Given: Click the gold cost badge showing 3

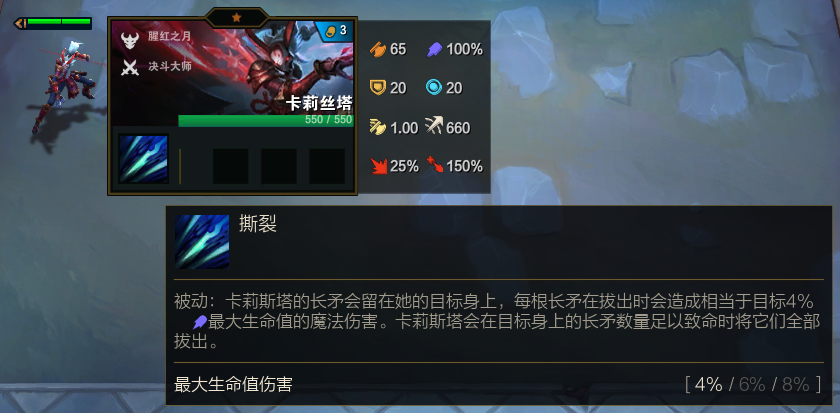Looking at the screenshot, I should [x=335, y=31].
